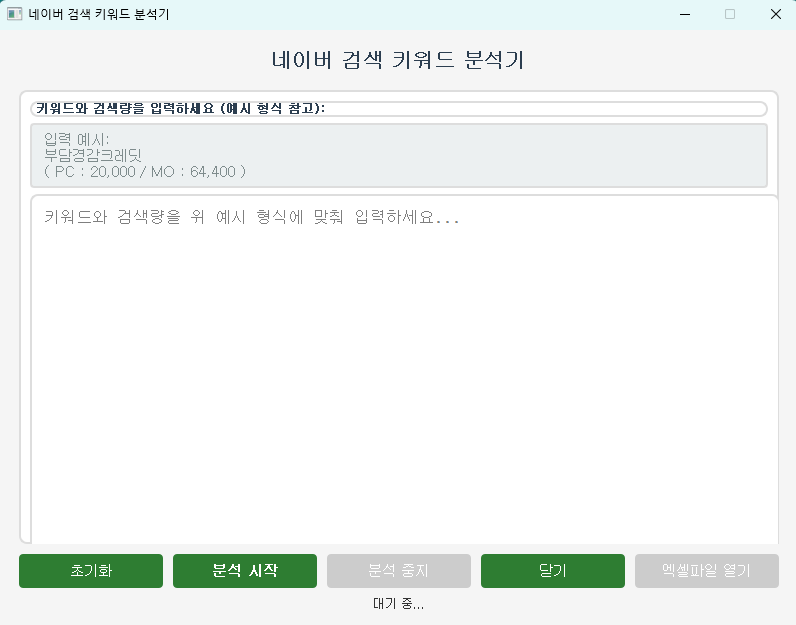The image size is (796, 625).
Task: Focus the keyword and search volume text area
Action: (405, 369)
